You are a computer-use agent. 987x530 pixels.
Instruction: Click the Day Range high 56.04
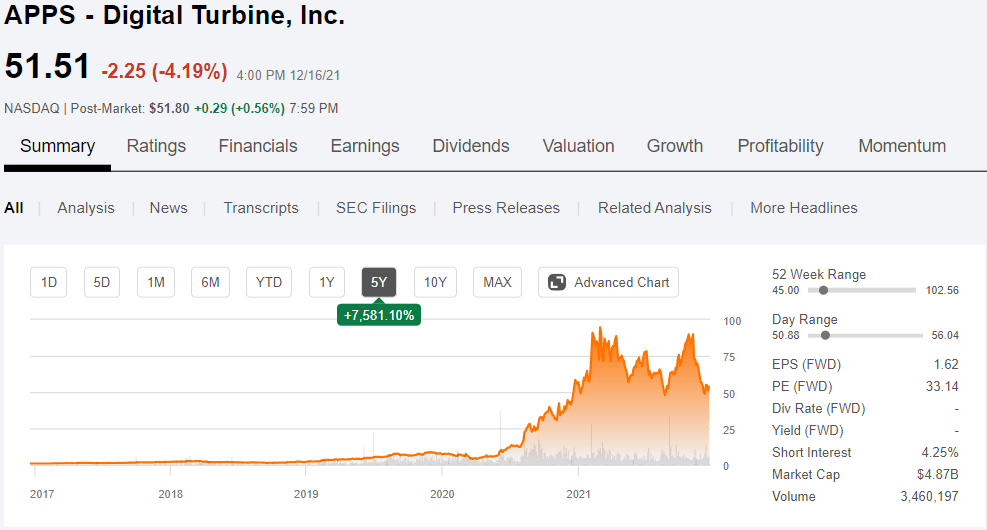click(x=945, y=335)
